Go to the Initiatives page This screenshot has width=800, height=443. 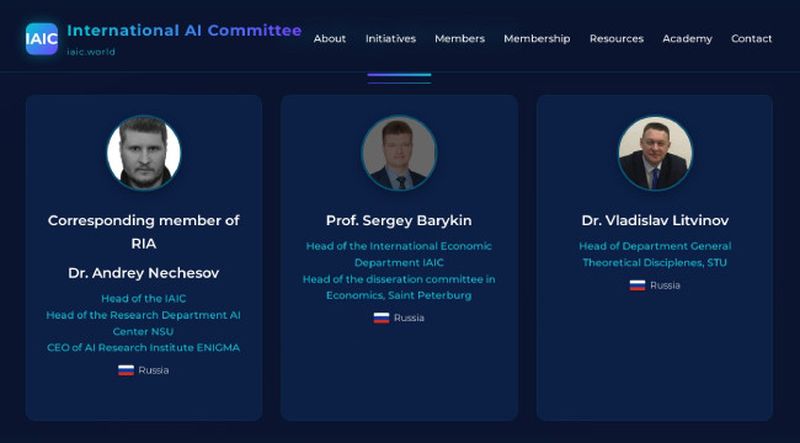tap(390, 39)
